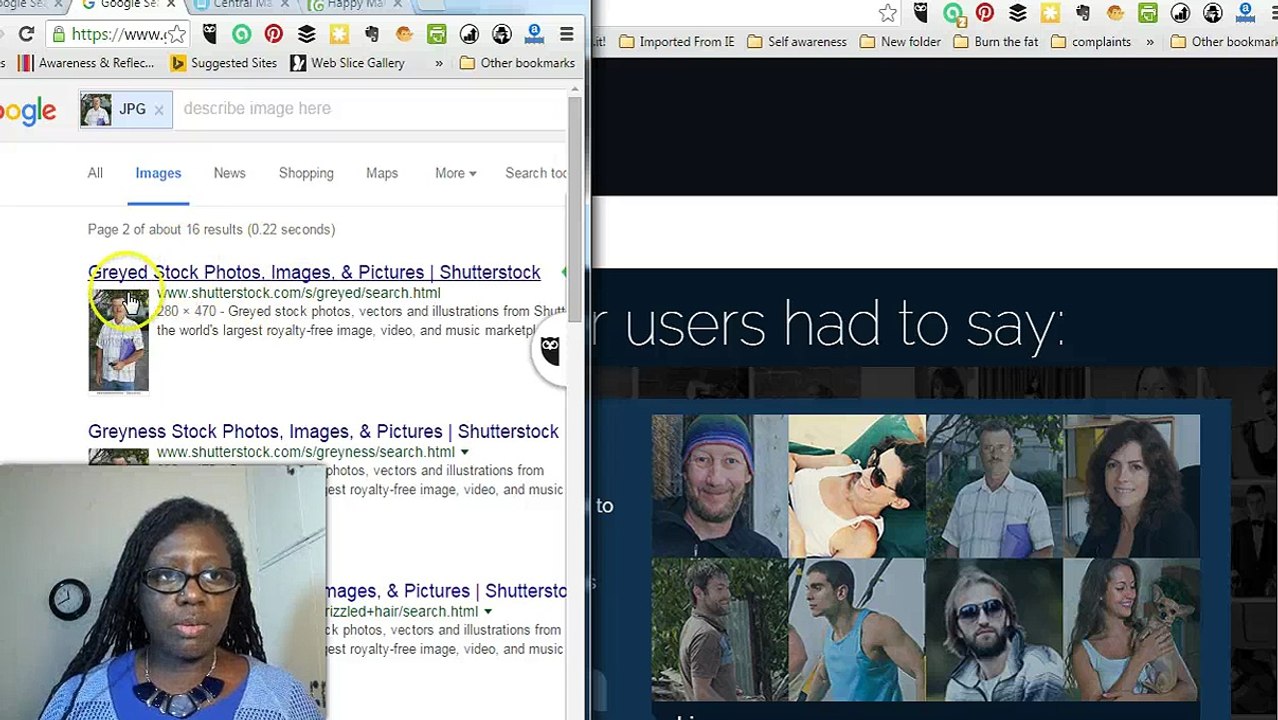Screen dimensions: 1278x720
Task: Click the describe image here search field
Action: point(370,109)
